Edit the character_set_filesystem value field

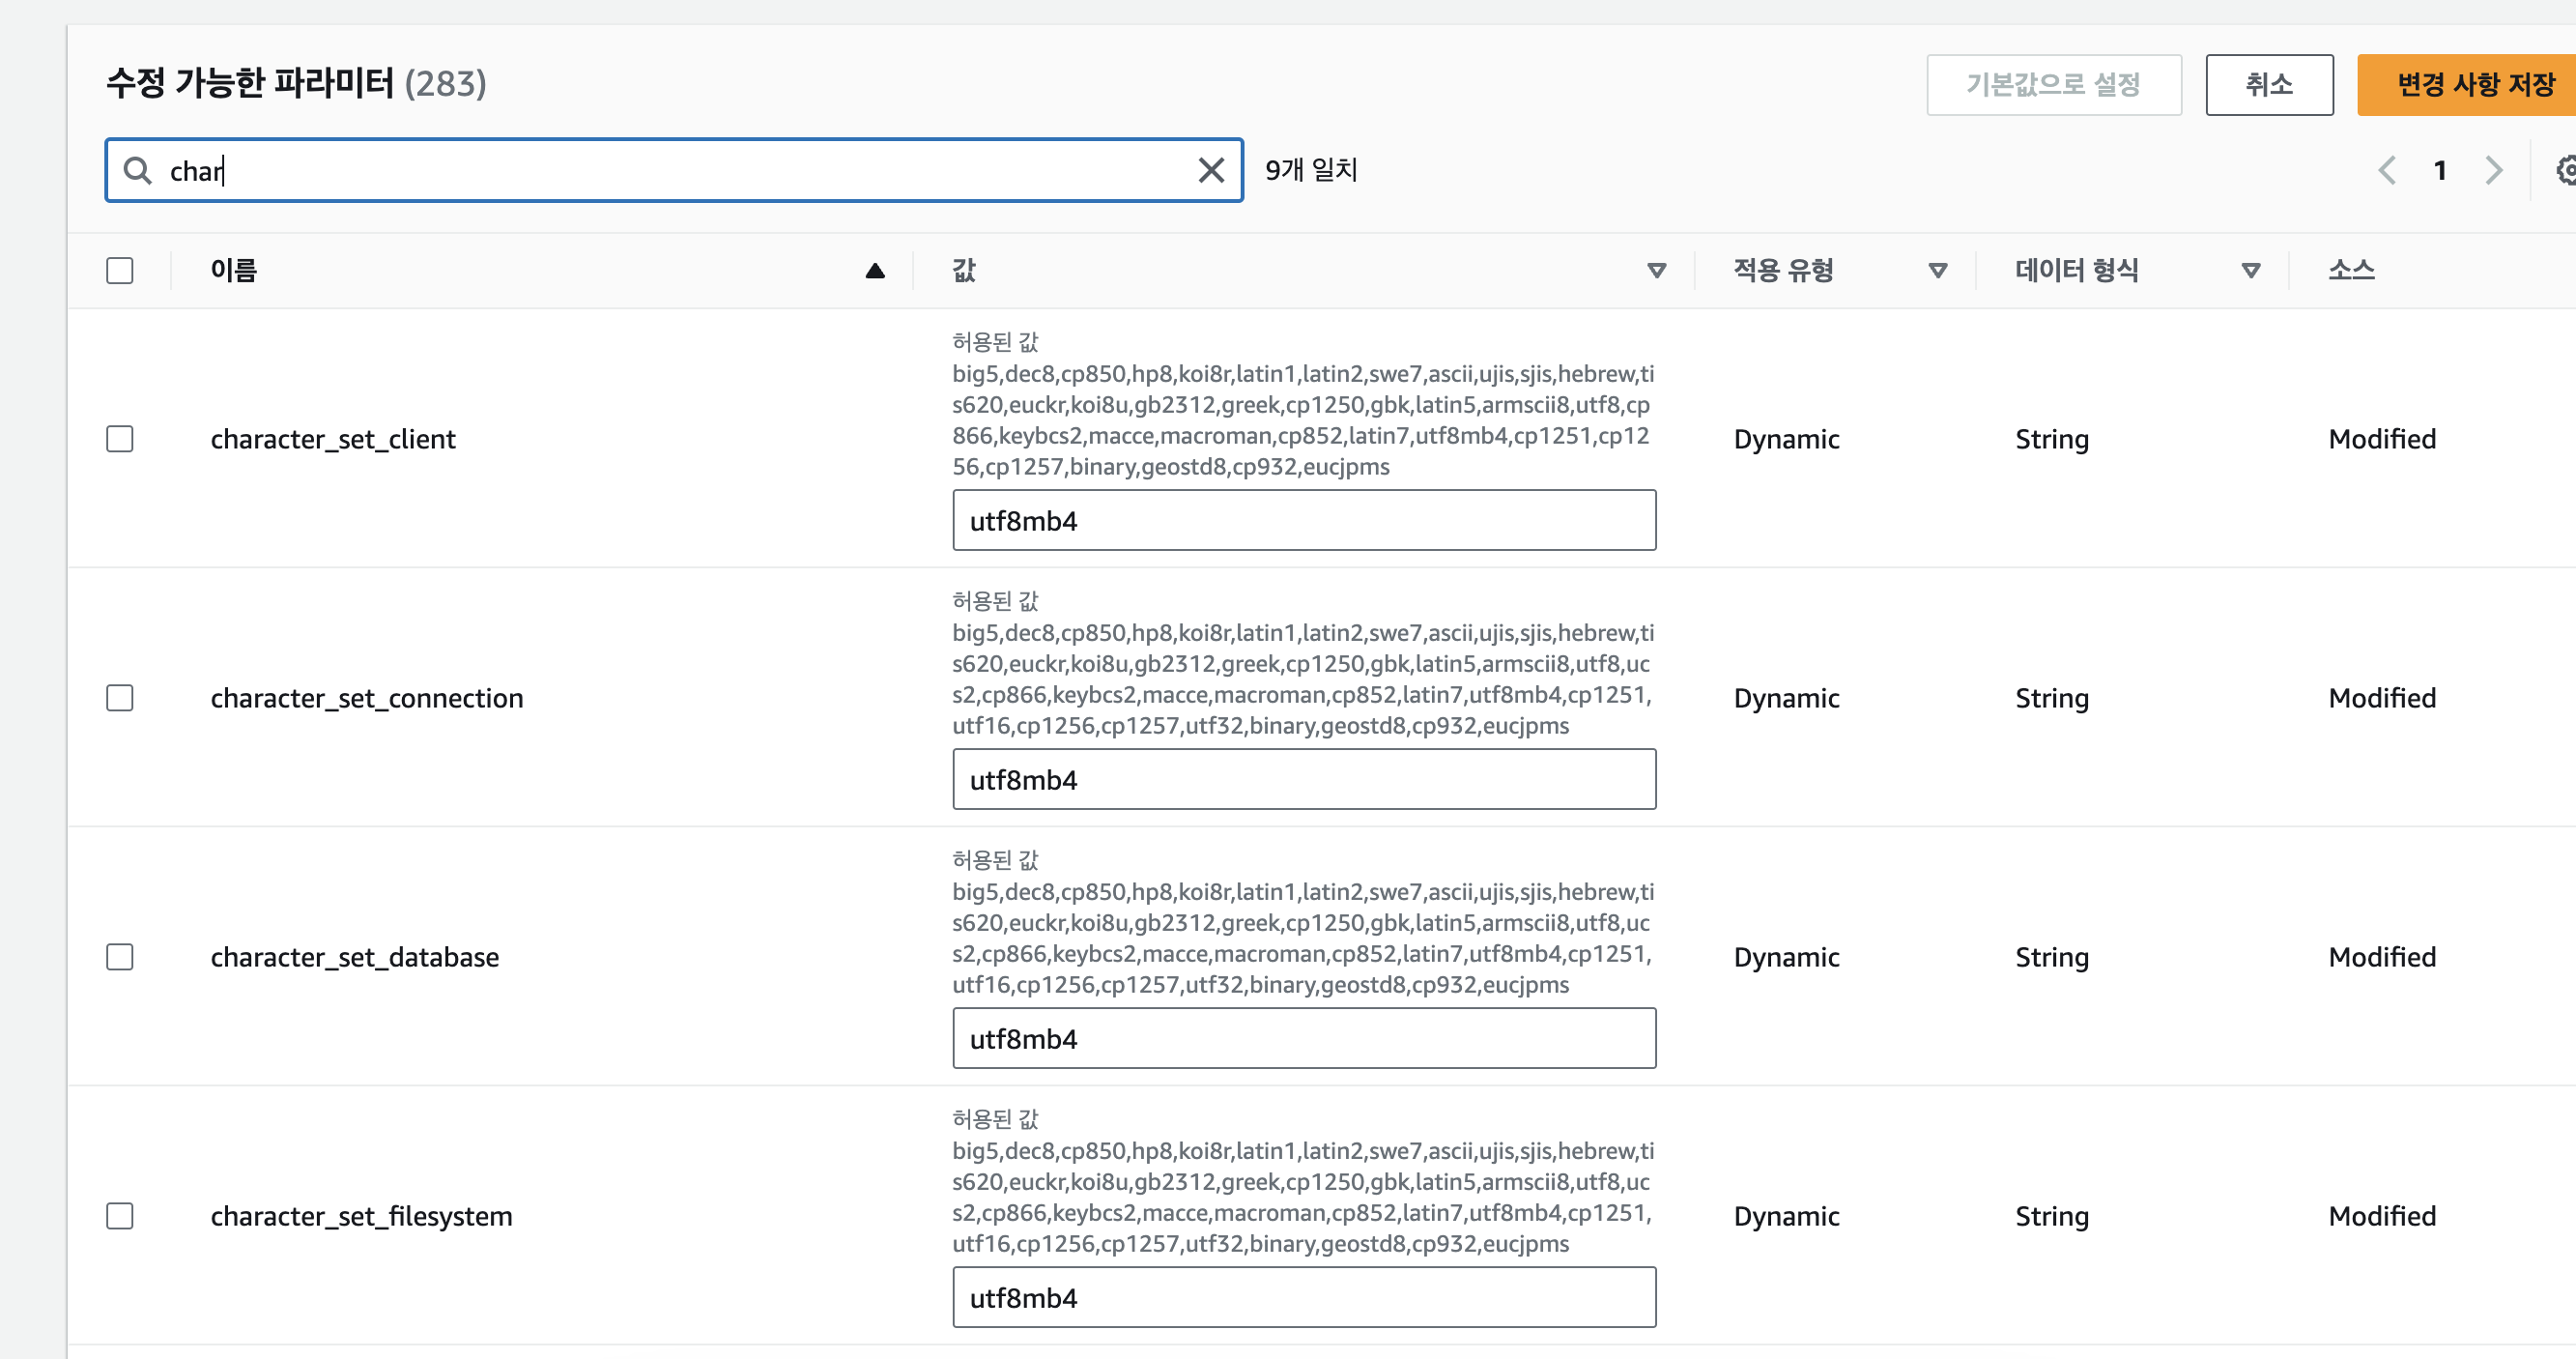[x=1304, y=1298]
